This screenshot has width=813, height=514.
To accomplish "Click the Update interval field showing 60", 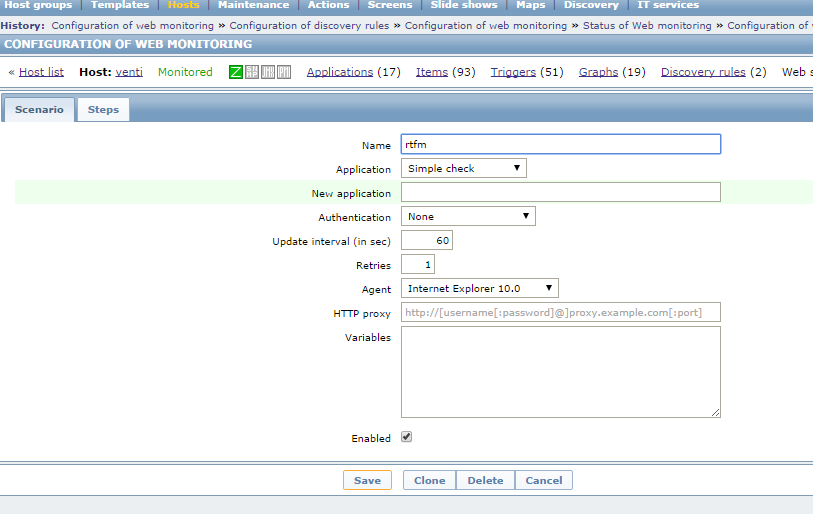I will (x=427, y=240).
